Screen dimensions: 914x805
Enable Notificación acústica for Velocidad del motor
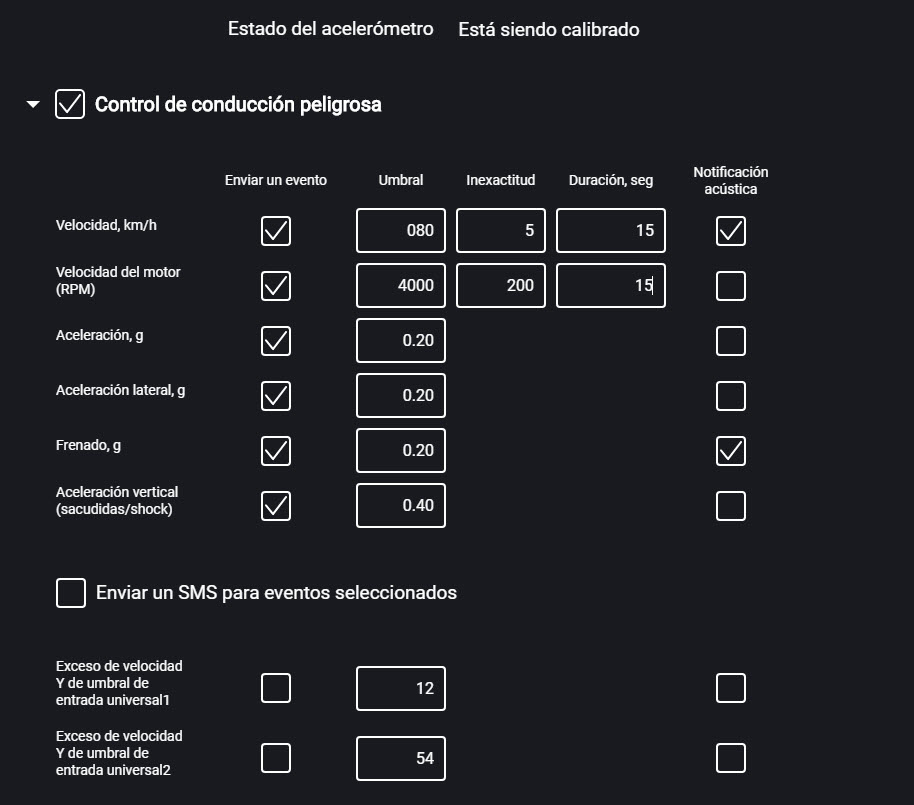coord(730,285)
